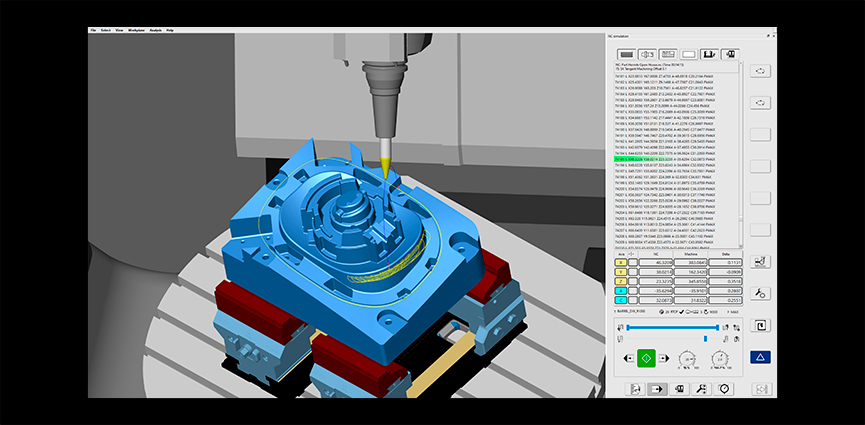
Task: Select the arrow tab in bottom toolbar
Action: 658,388
